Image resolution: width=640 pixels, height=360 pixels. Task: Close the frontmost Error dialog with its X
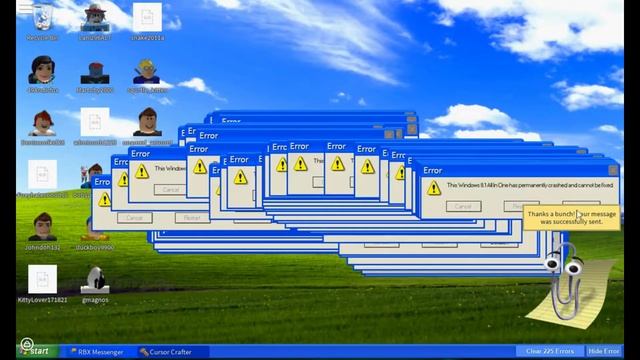[x=613, y=170]
